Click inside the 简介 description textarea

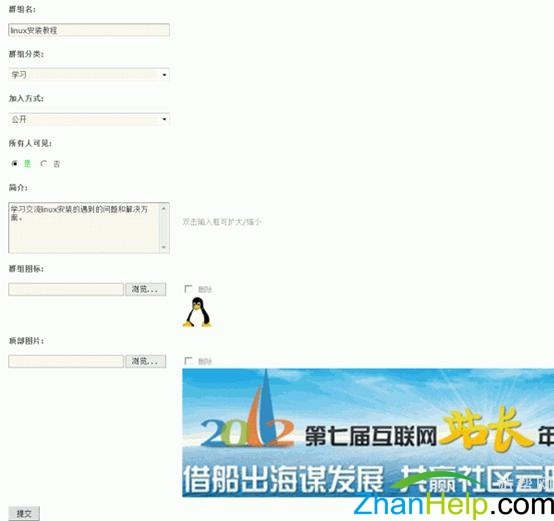click(84, 228)
